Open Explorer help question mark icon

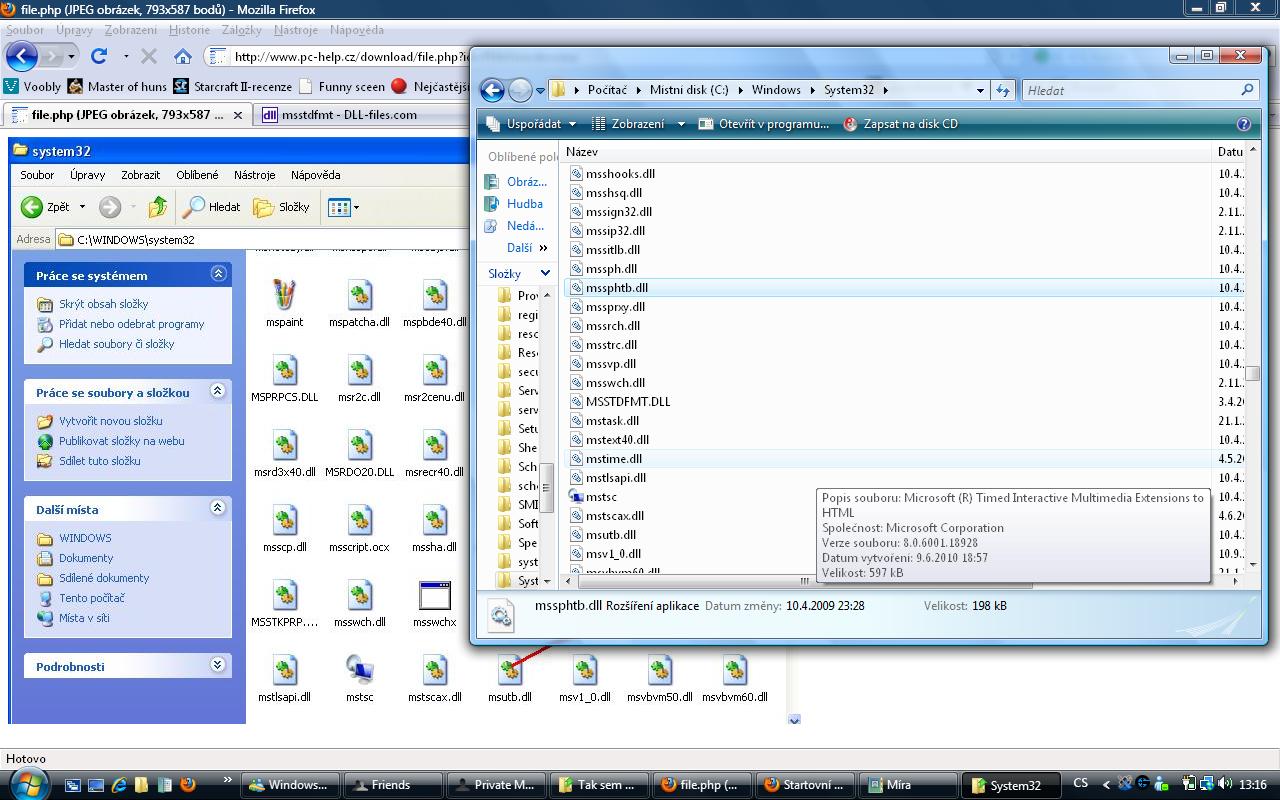[x=1244, y=124]
